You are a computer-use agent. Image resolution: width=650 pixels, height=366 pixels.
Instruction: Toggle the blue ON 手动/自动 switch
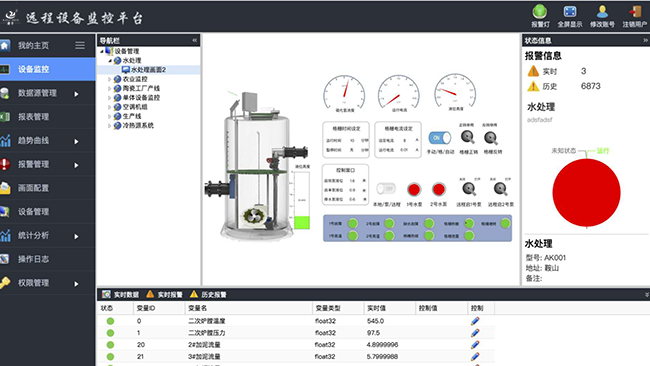[439, 138]
